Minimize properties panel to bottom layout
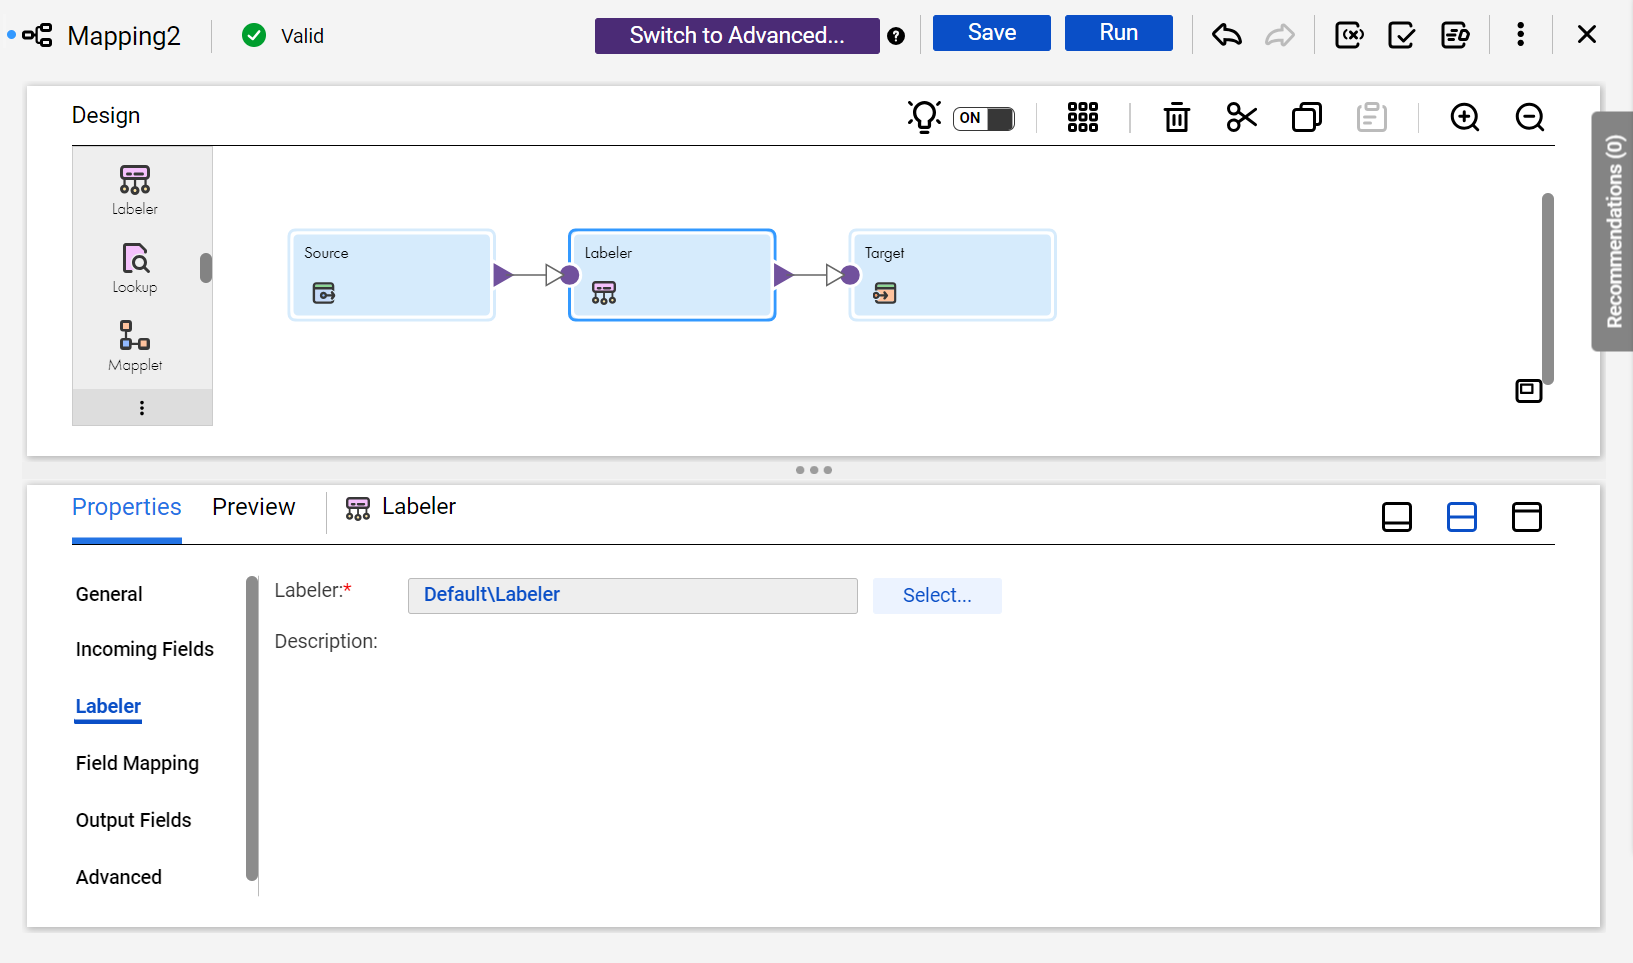This screenshot has height=963, width=1633. pos(1397,517)
